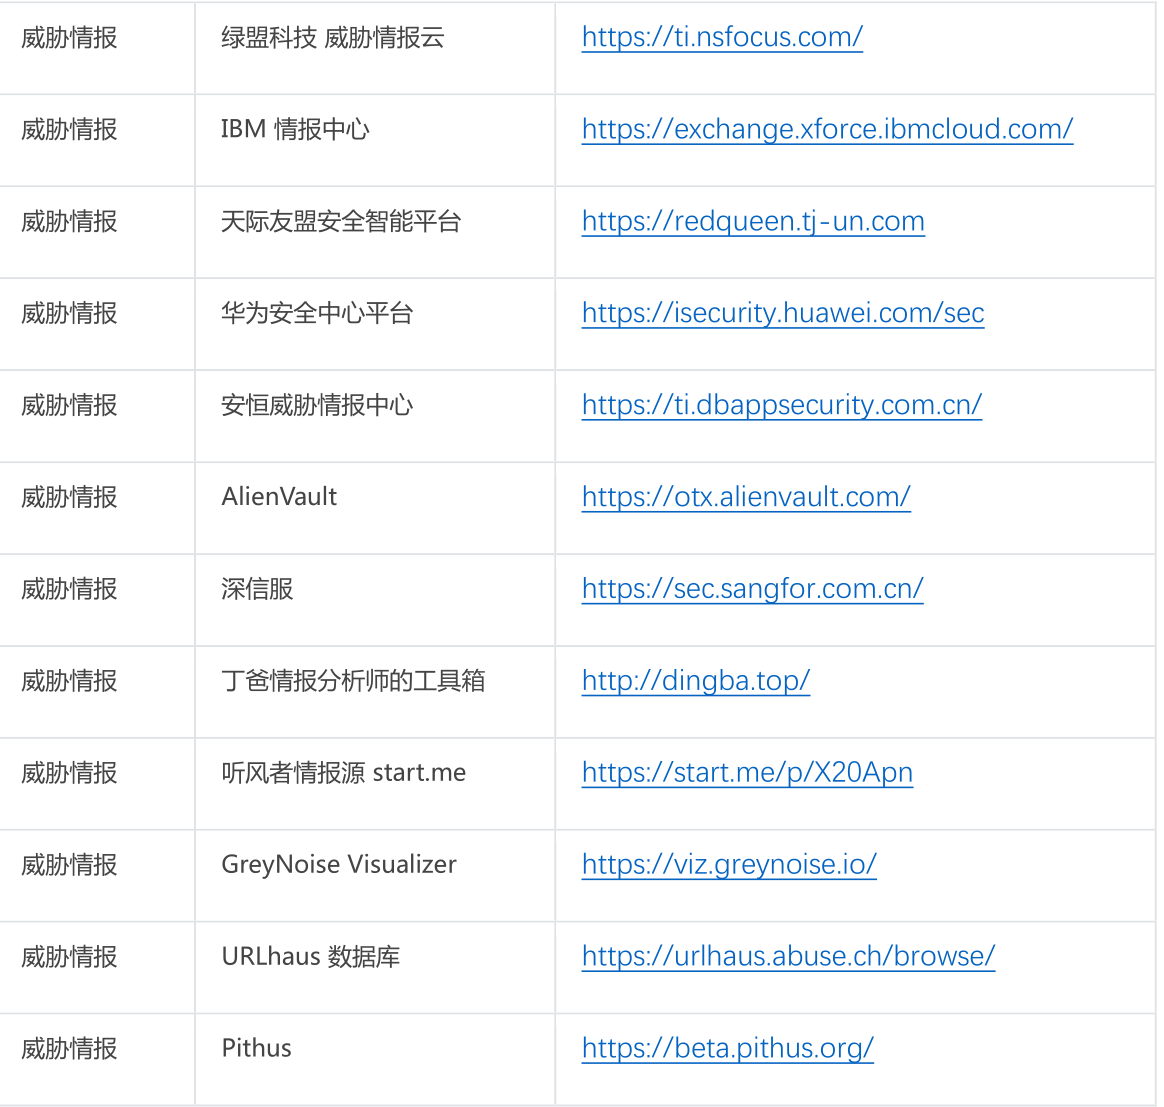Click the URLhaus 数据库 cell

(x=310, y=958)
